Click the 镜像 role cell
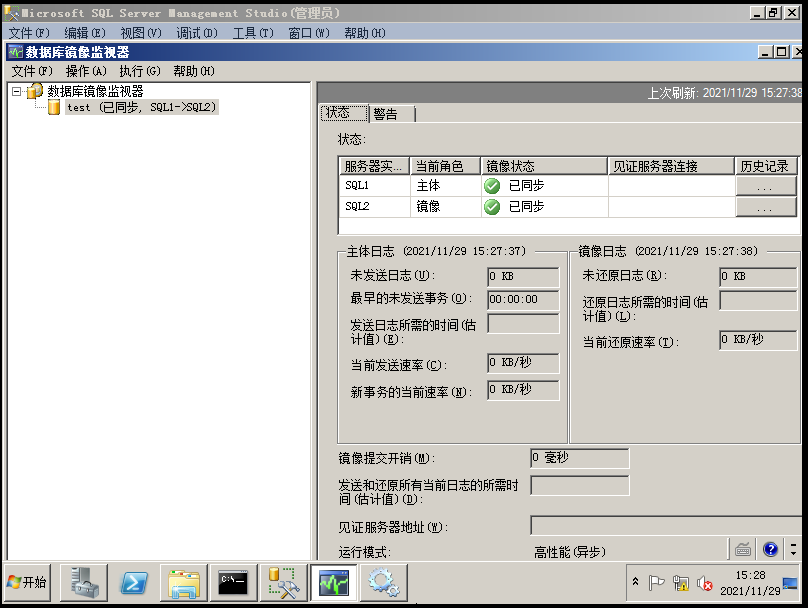Screen dimensions: 808x608 coord(445,207)
